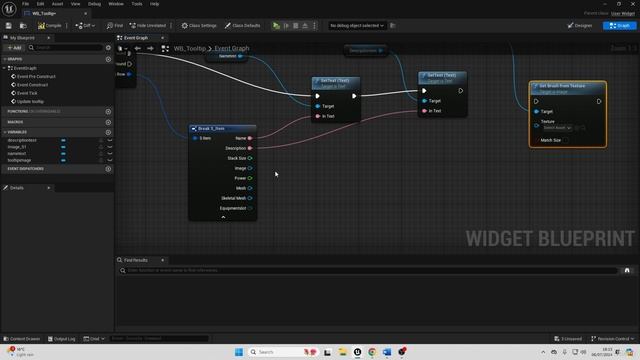Open the Edit menu
The image size is (640, 360).
(40, 4)
